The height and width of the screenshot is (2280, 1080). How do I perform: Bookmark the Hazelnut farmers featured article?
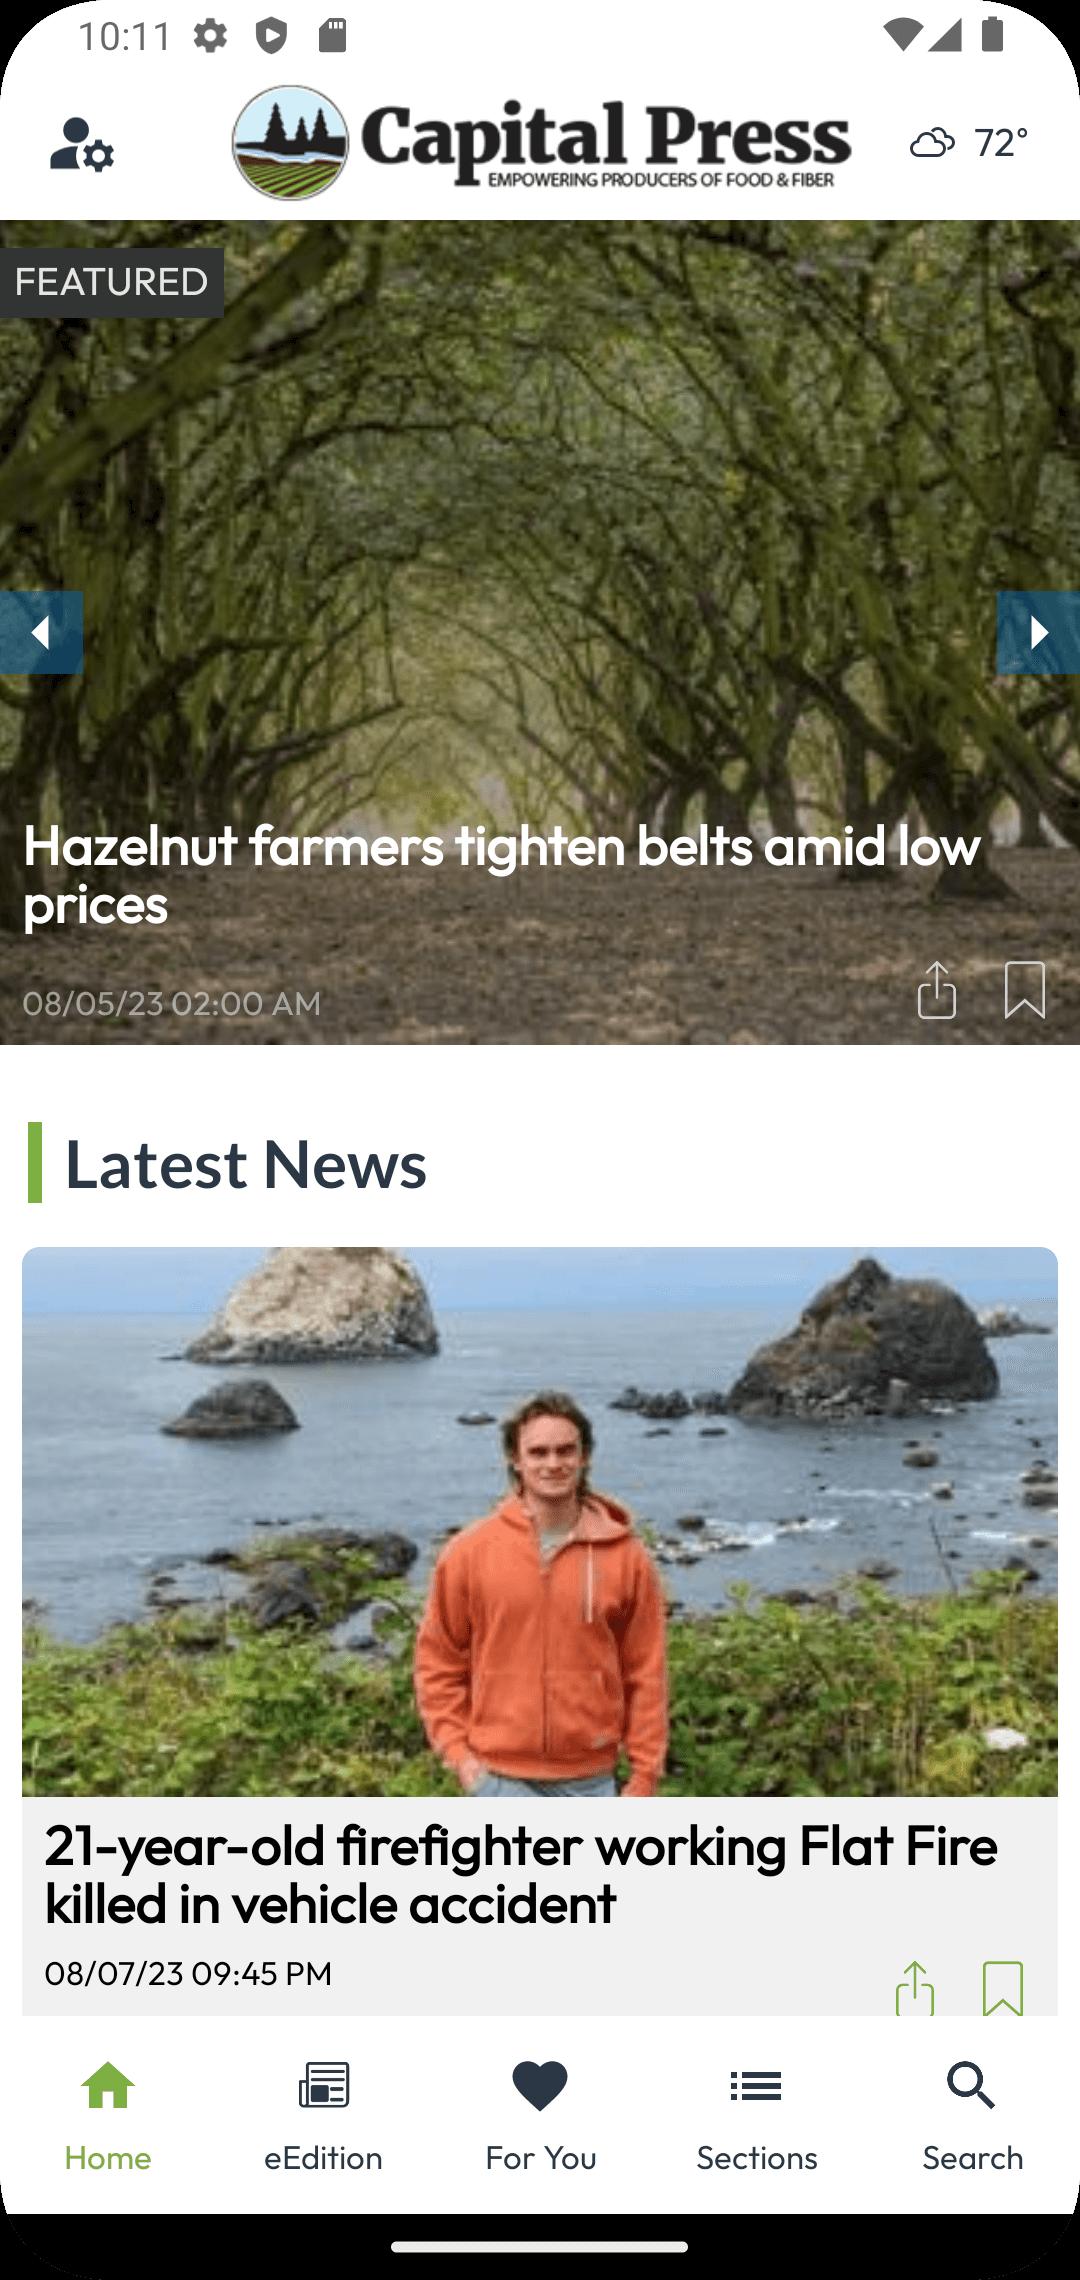[x=1025, y=990]
